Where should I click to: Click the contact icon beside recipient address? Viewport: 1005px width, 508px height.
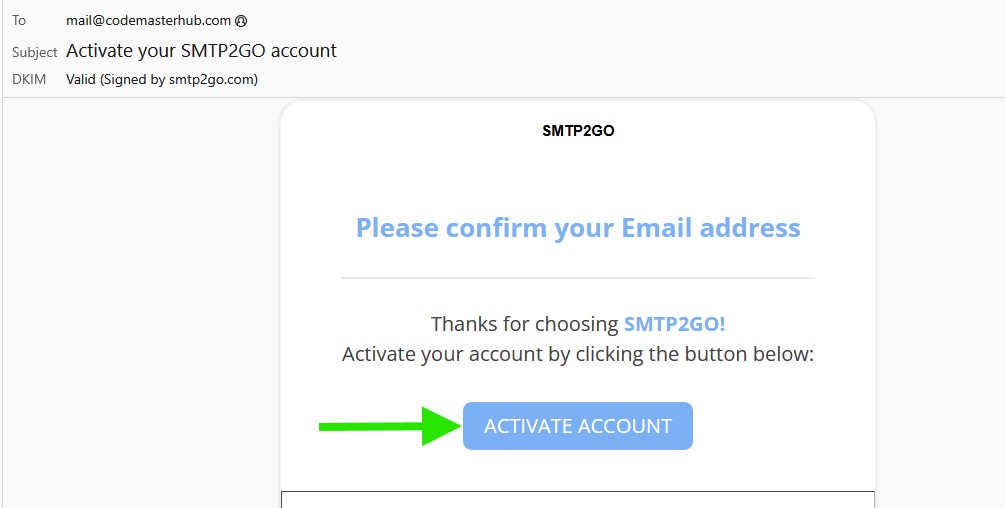pos(242,20)
